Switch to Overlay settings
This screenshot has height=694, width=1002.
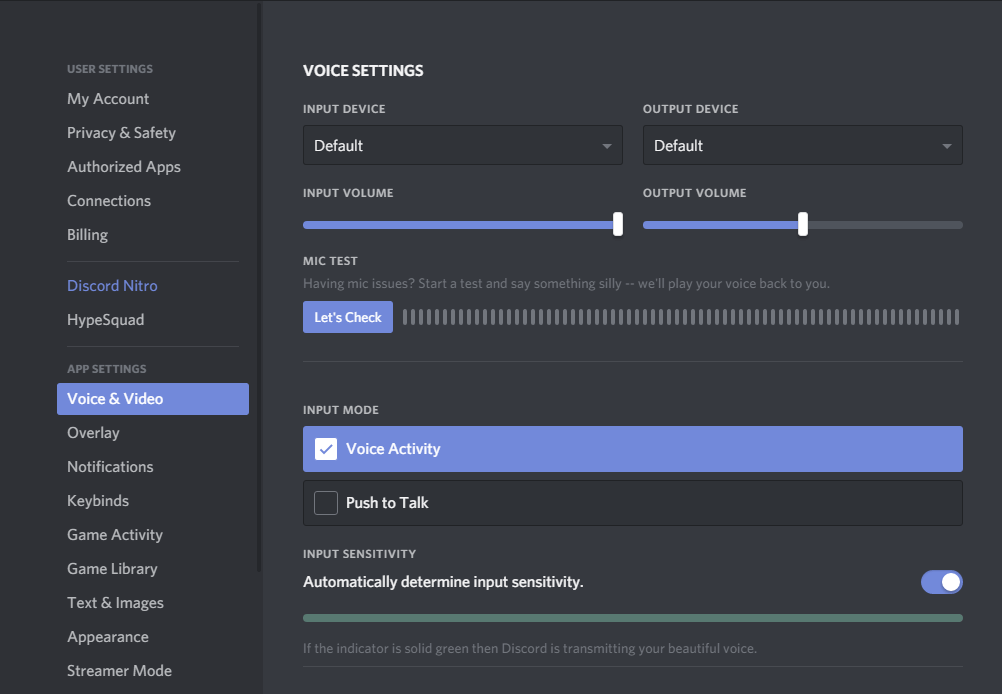(x=93, y=433)
